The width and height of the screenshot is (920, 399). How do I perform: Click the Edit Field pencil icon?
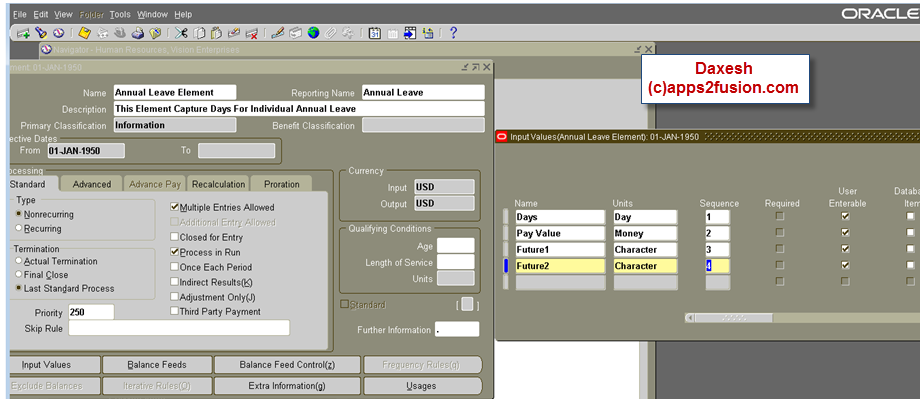click(278, 33)
